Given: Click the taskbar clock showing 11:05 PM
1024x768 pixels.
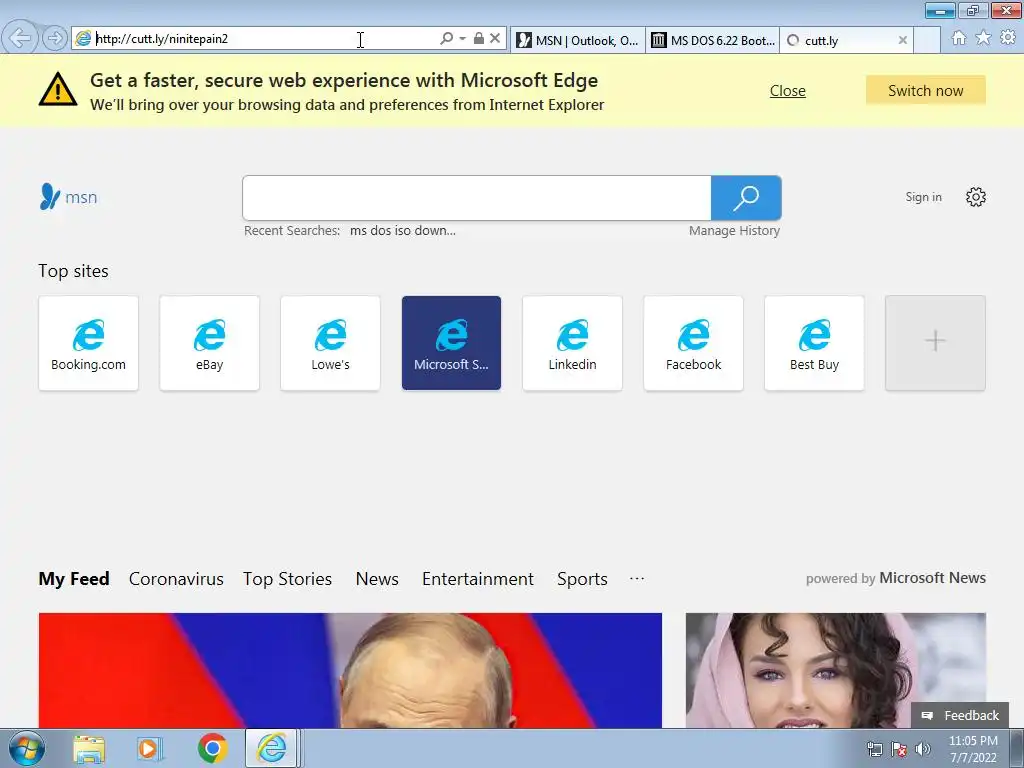Looking at the screenshot, I should (x=973, y=748).
